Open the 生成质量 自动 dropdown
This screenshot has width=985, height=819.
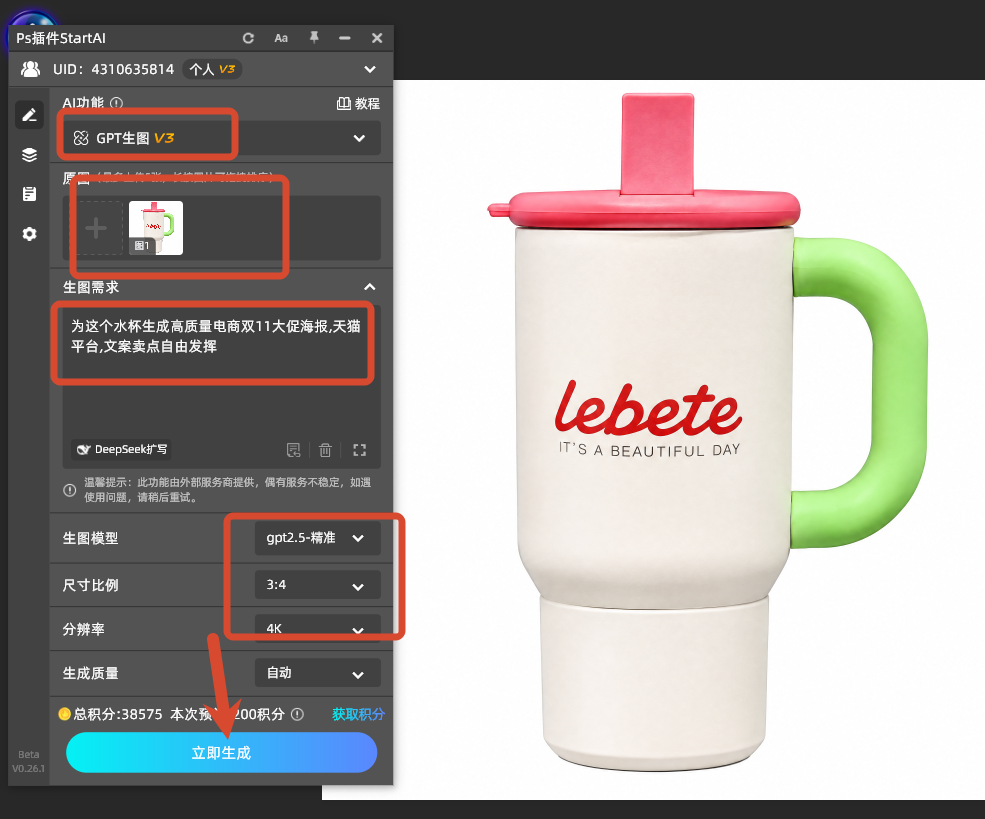[x=317, y=673]
